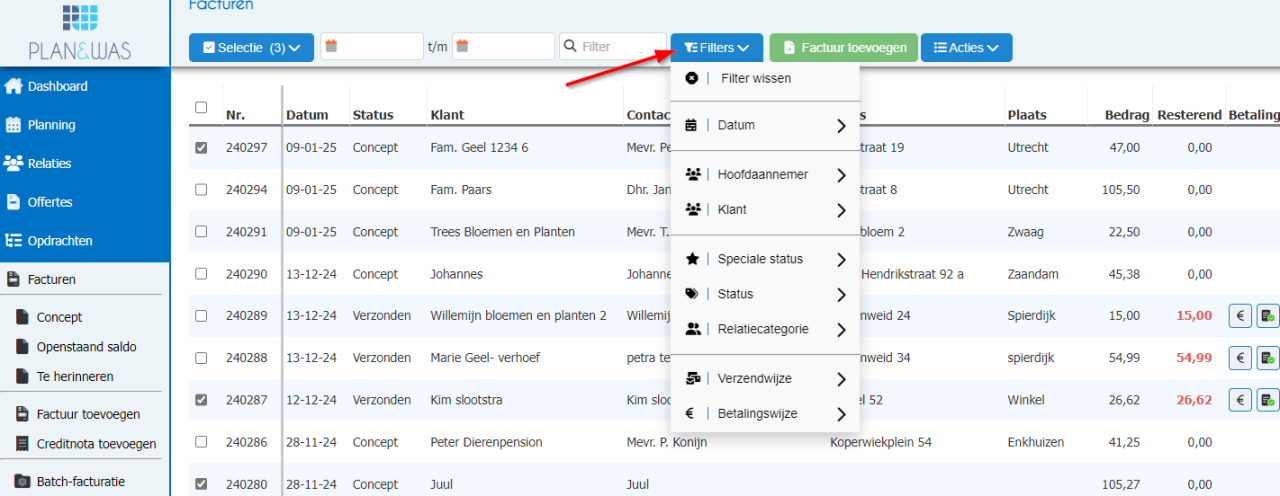Uncheck the checkbox for invoice 240297
The width and height of the screenshot is (1280, 496).
(201, 148)
